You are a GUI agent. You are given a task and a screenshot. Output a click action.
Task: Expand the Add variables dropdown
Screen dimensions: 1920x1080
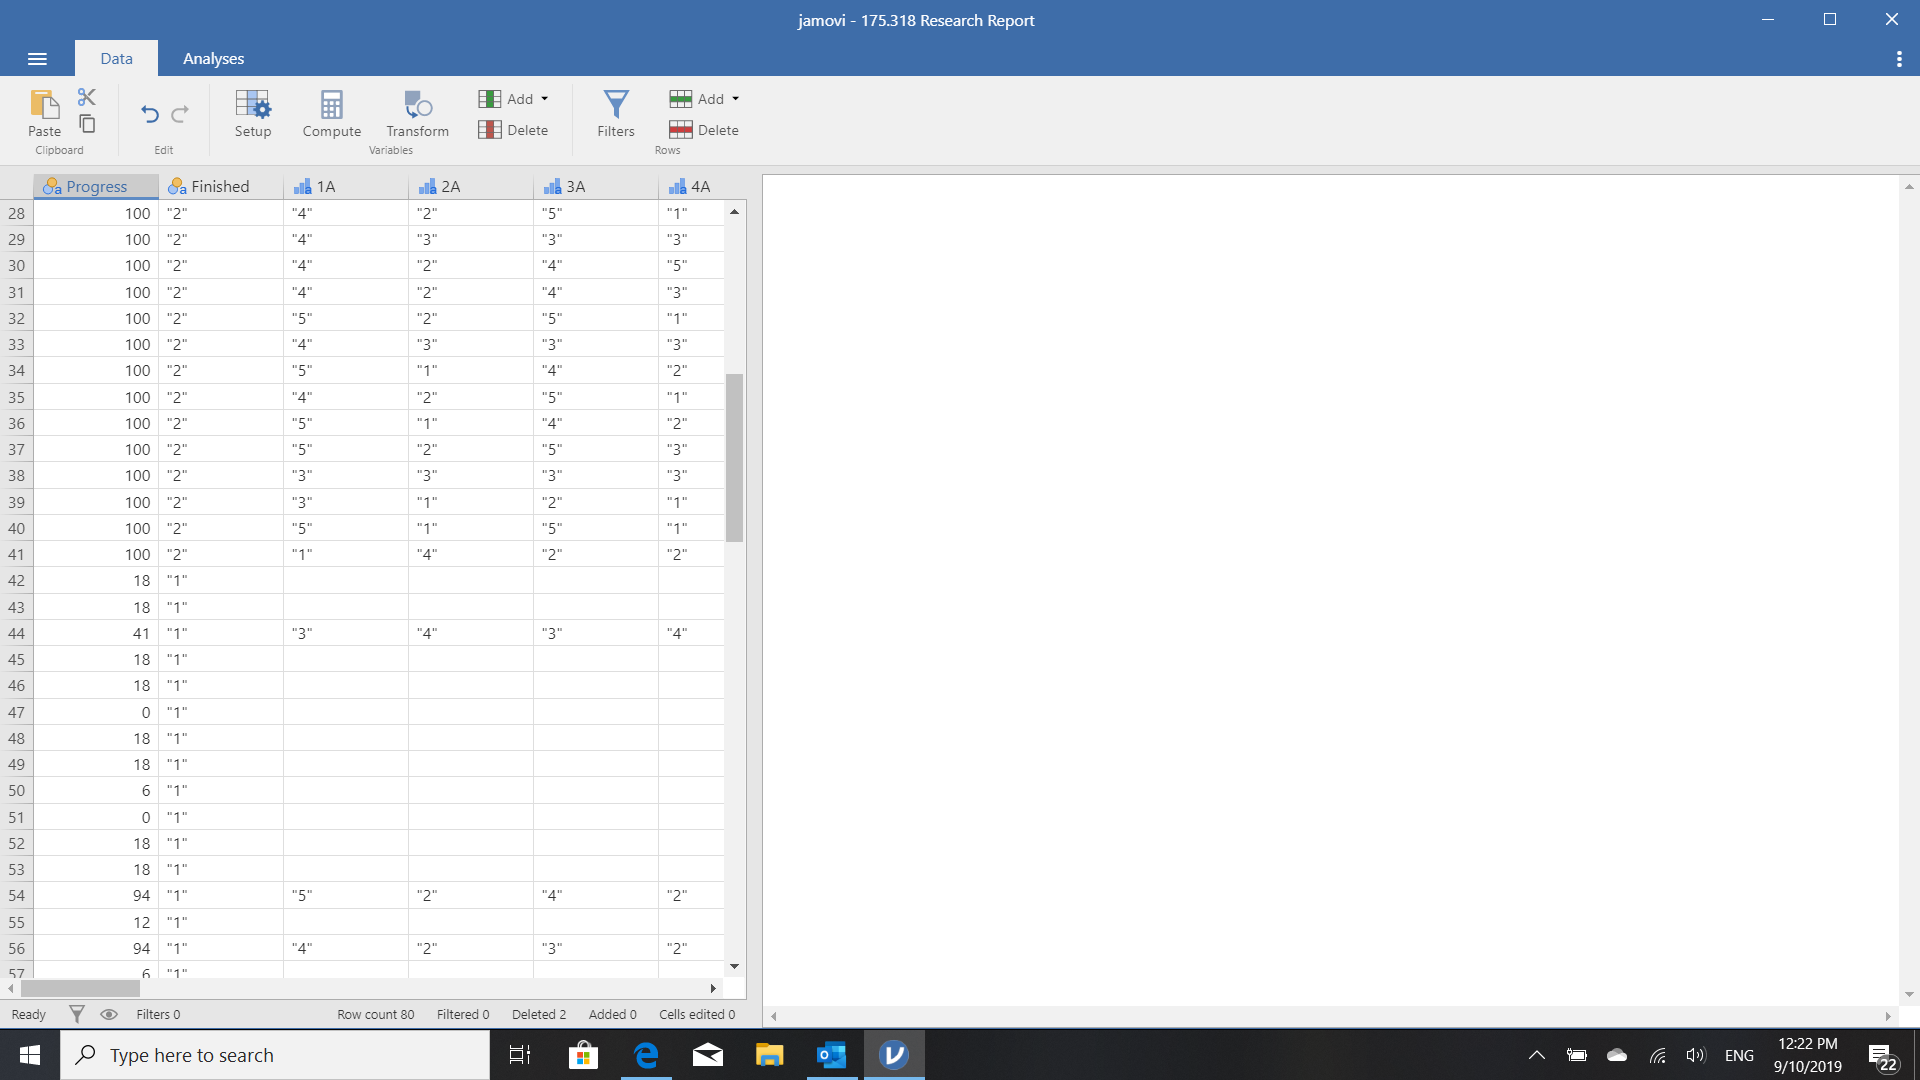514,98
